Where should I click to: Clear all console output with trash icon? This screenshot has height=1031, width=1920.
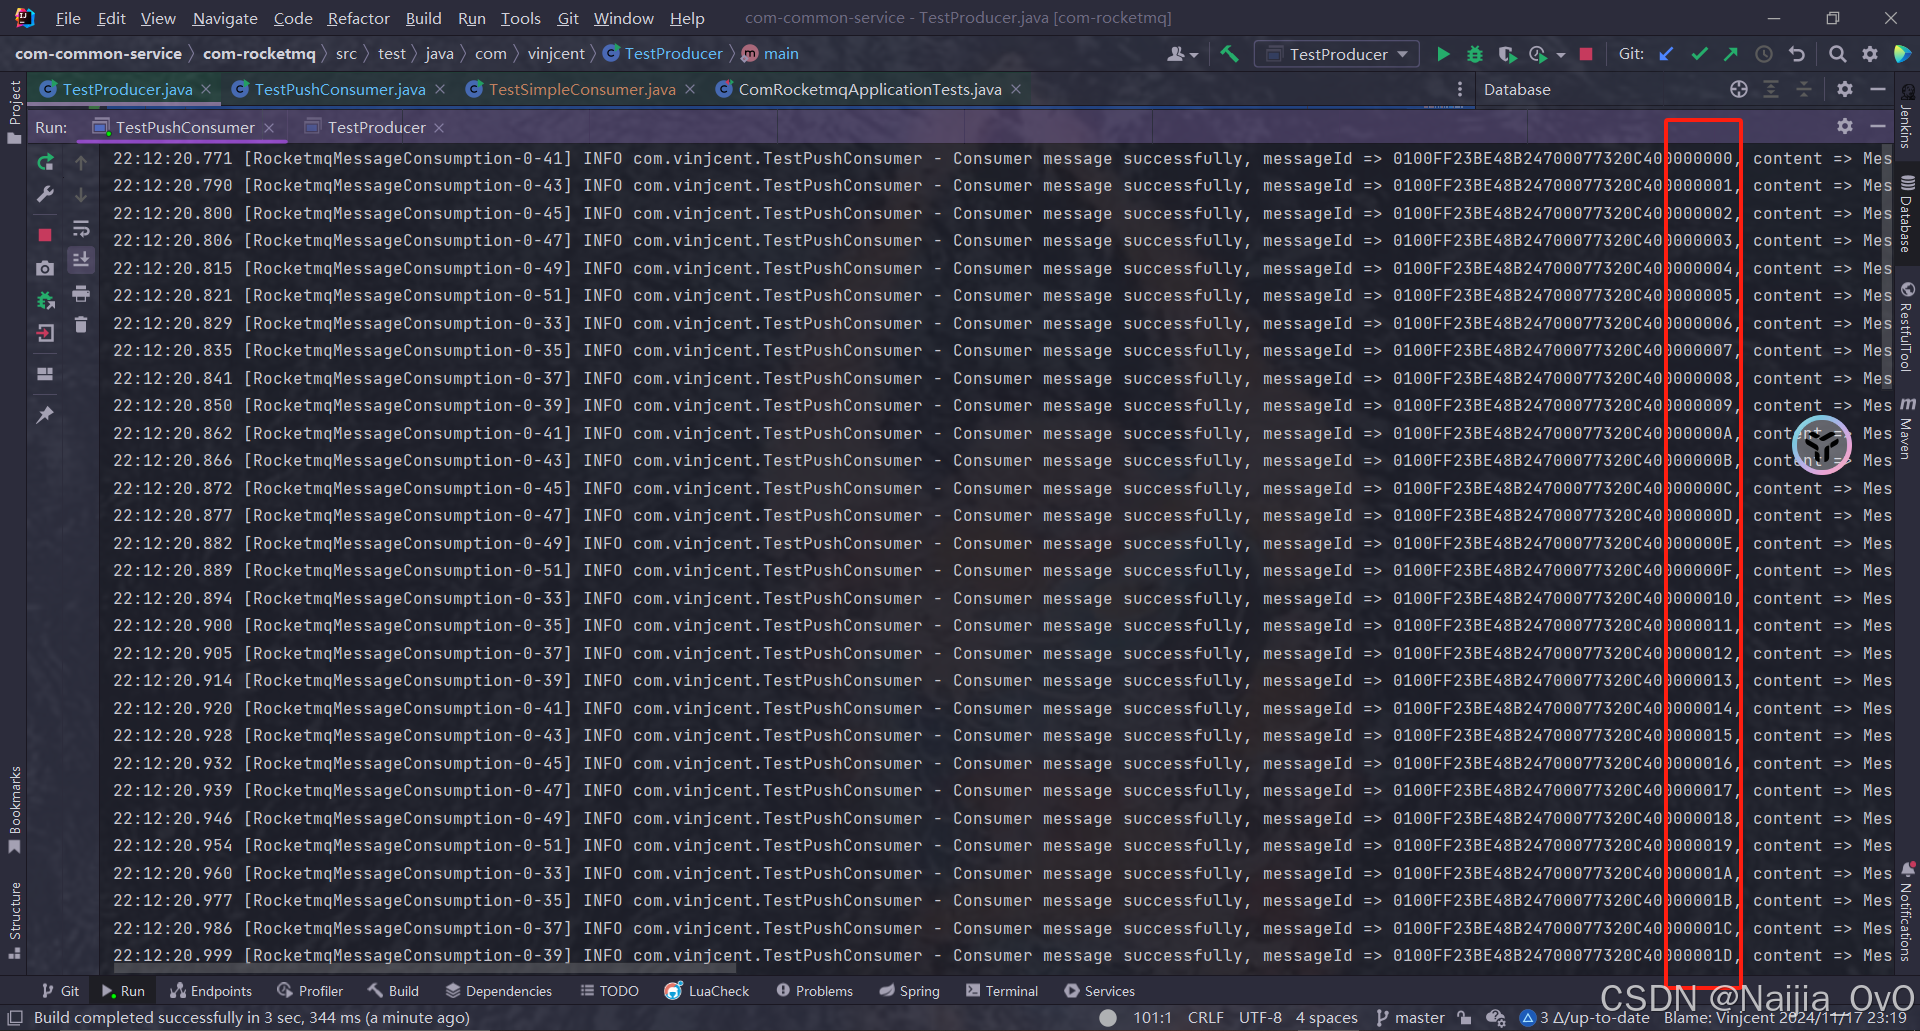pos(81,324)
